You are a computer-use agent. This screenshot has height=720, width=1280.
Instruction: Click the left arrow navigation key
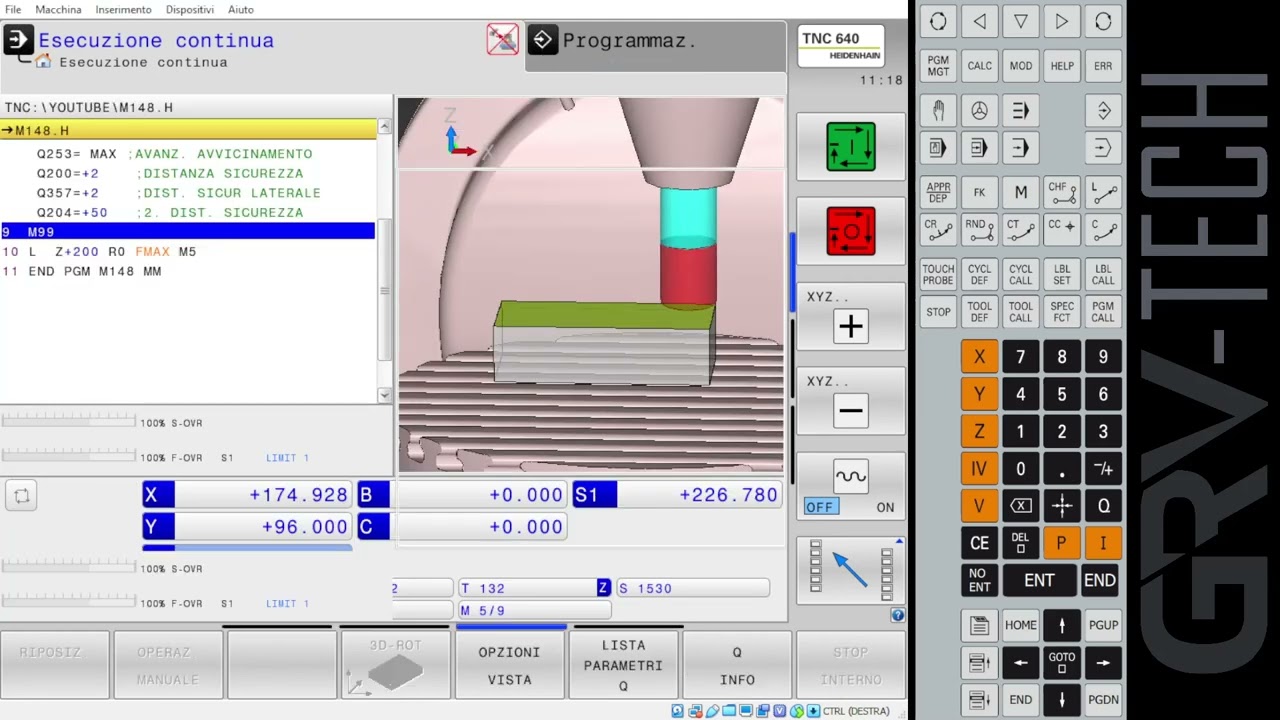pyautogui.click(x=1020, y=662)
